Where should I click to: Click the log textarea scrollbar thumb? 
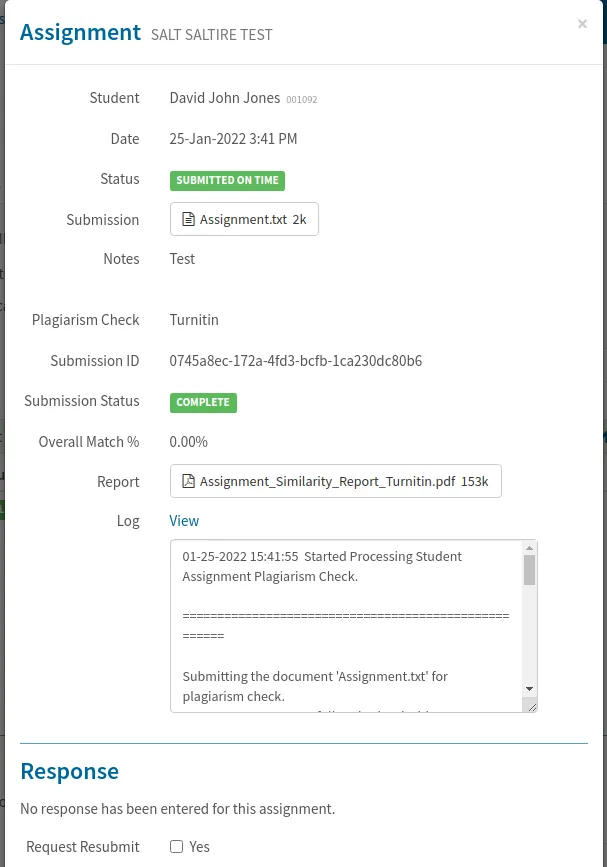coord(529,570)
